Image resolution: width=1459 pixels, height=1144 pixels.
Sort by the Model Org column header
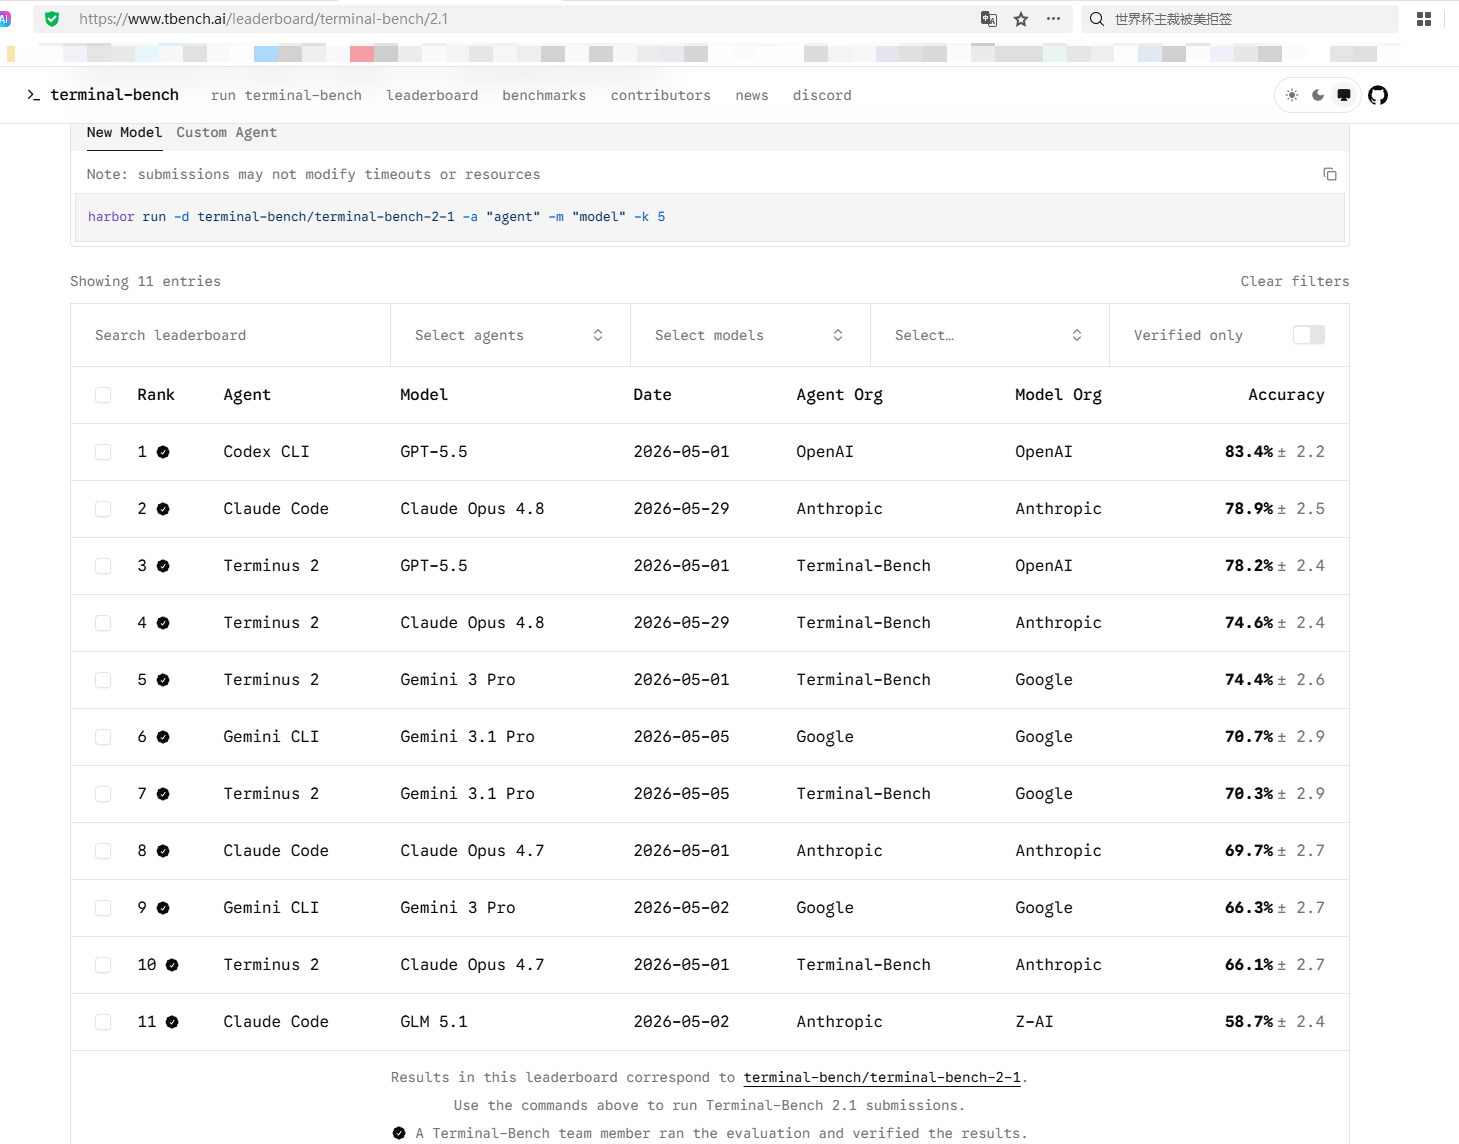1058,395
